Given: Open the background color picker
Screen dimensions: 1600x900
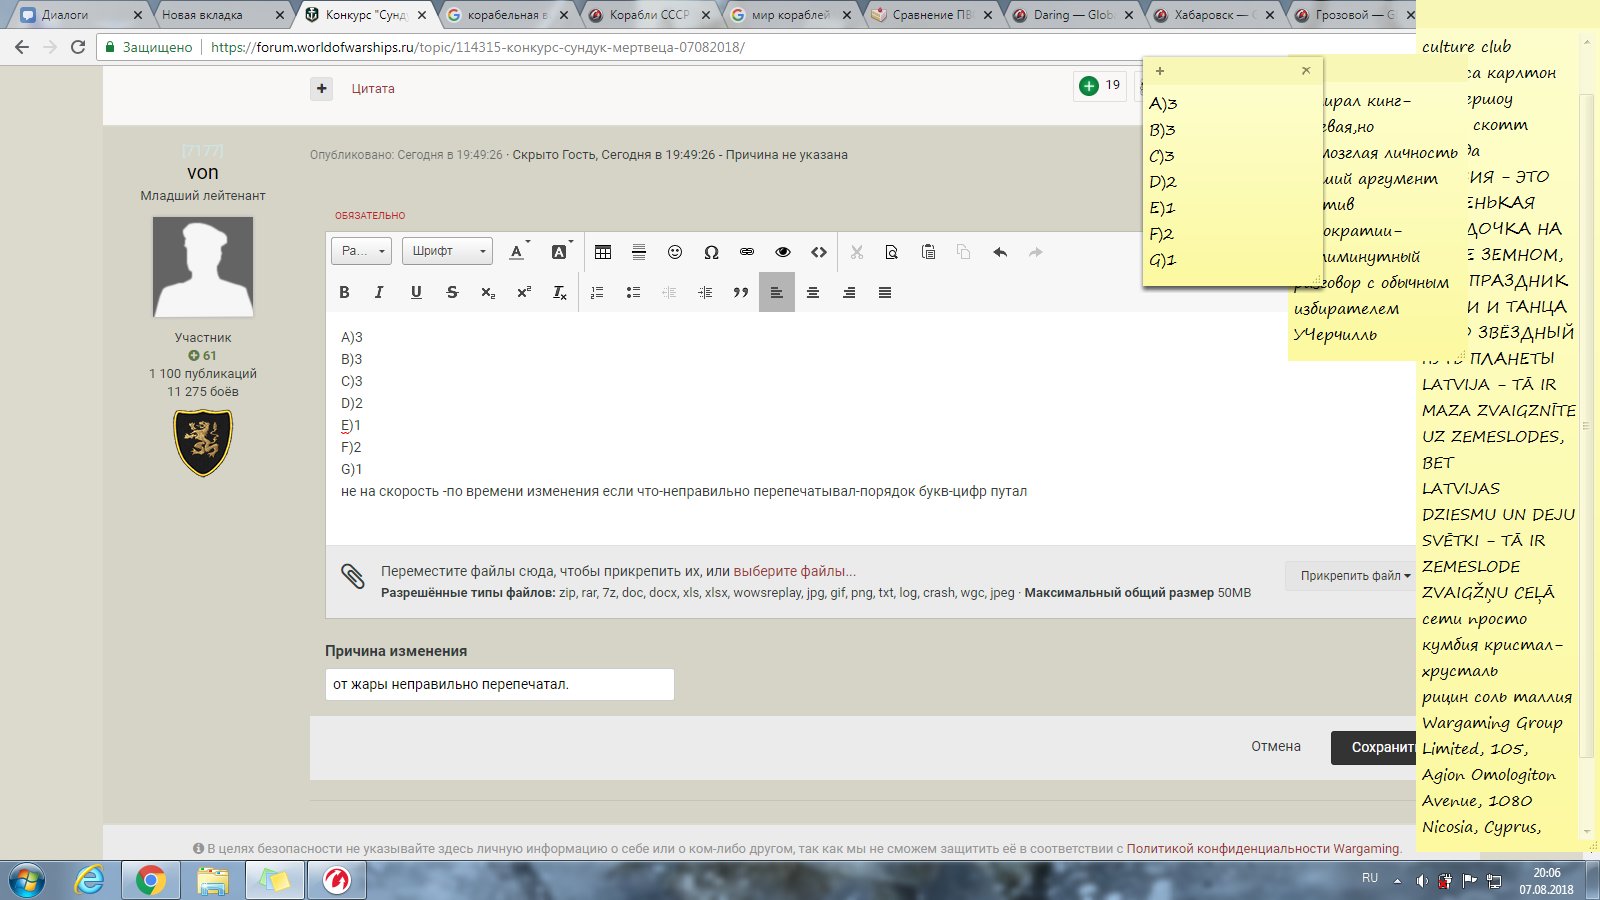Looking at the screenshot, I should coord(562,252).
